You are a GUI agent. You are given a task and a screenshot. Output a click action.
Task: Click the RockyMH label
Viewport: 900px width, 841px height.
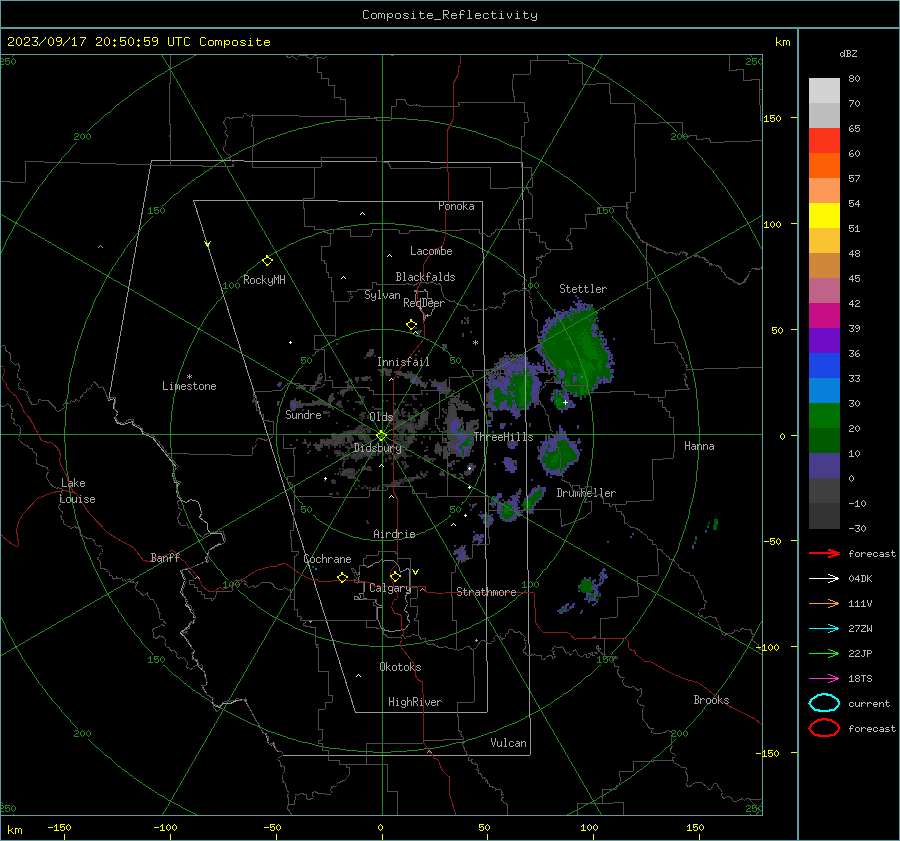264,280
